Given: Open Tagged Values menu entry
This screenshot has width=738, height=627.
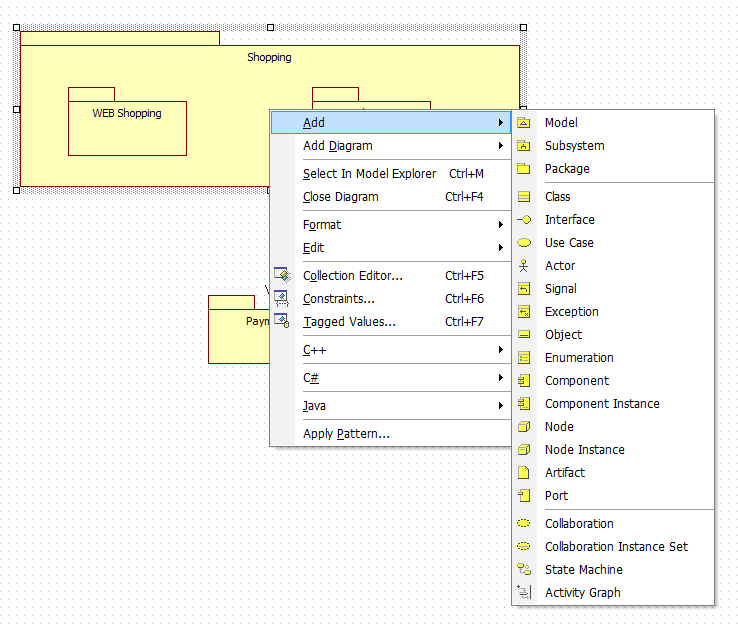Looking at the screenshot, I should (391, 322).
